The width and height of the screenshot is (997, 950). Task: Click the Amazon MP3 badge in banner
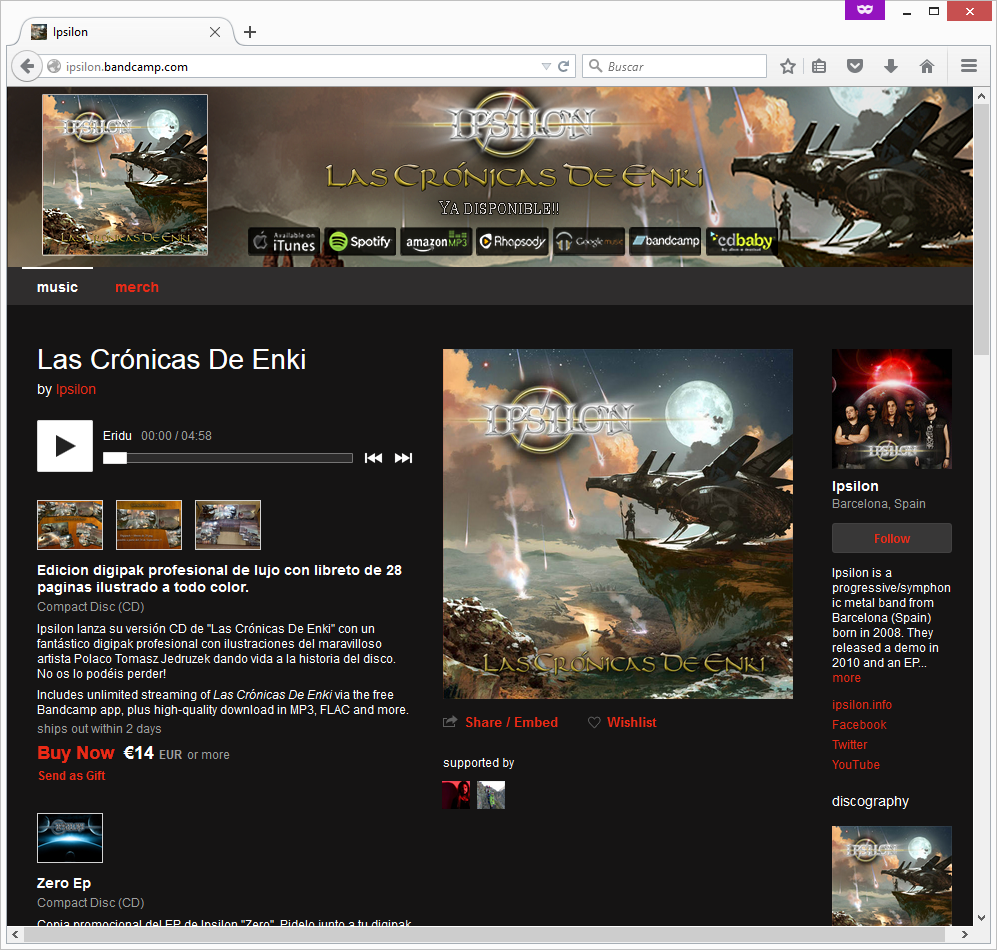[x=436, y=241]
